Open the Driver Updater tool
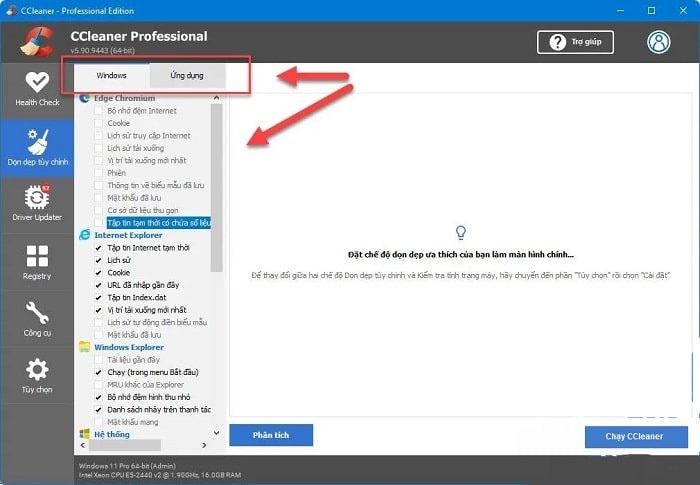Screen dimensions: 700x485 pyautogui.click(x=37, y=204)
